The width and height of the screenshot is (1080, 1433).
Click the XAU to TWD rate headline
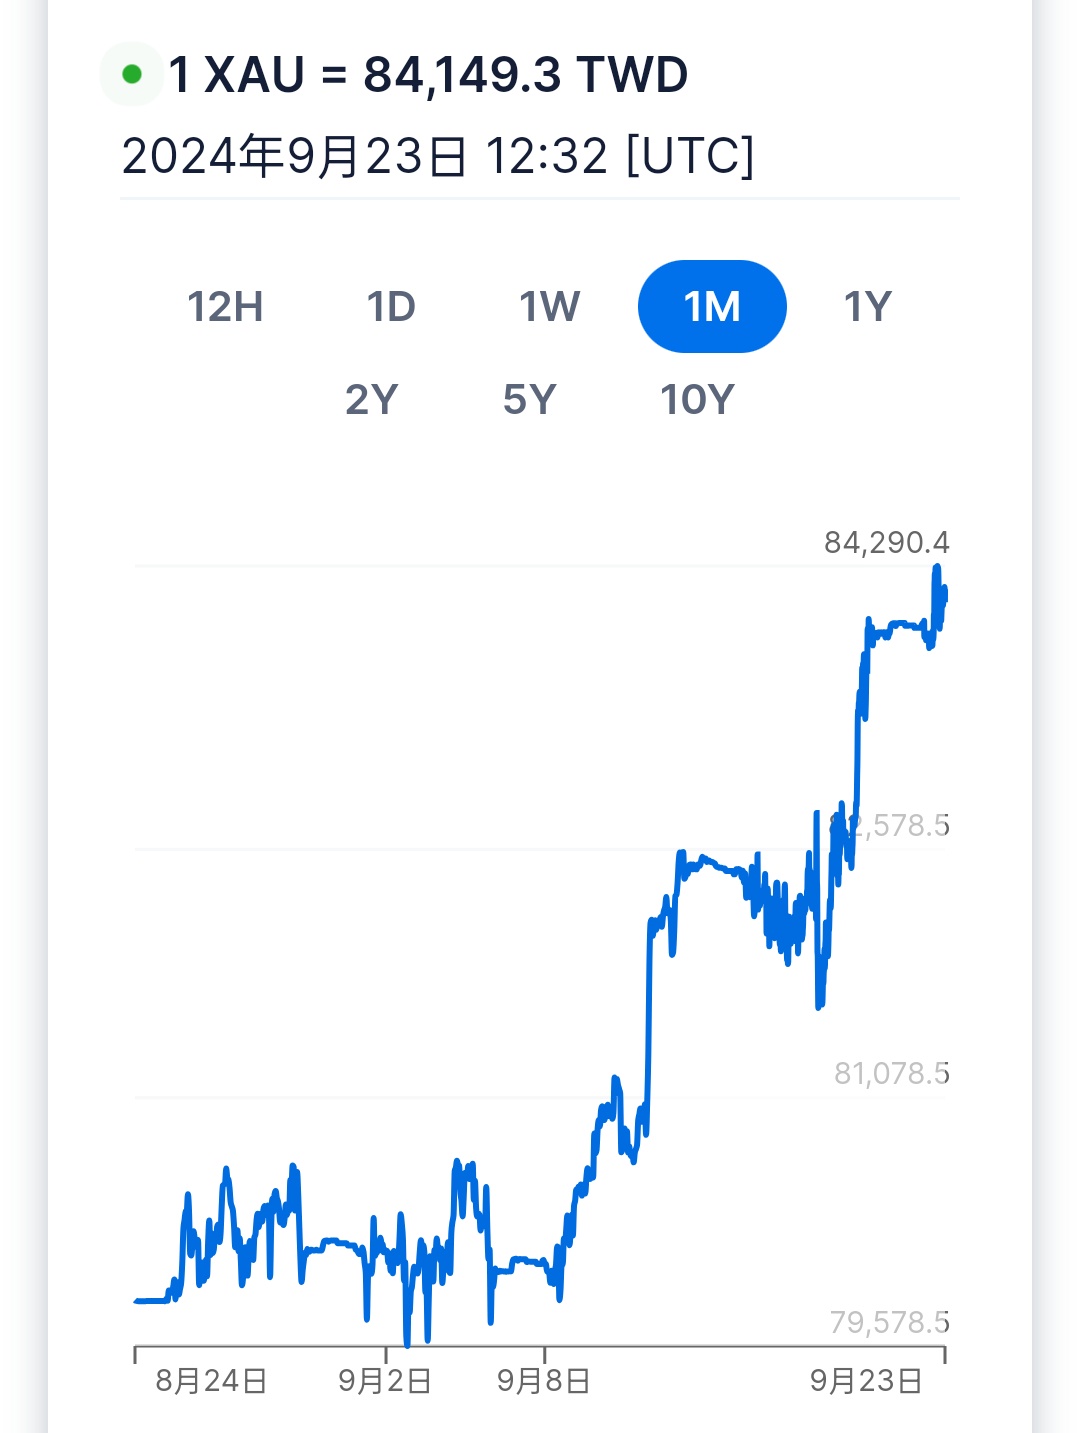tap(428, 75)
